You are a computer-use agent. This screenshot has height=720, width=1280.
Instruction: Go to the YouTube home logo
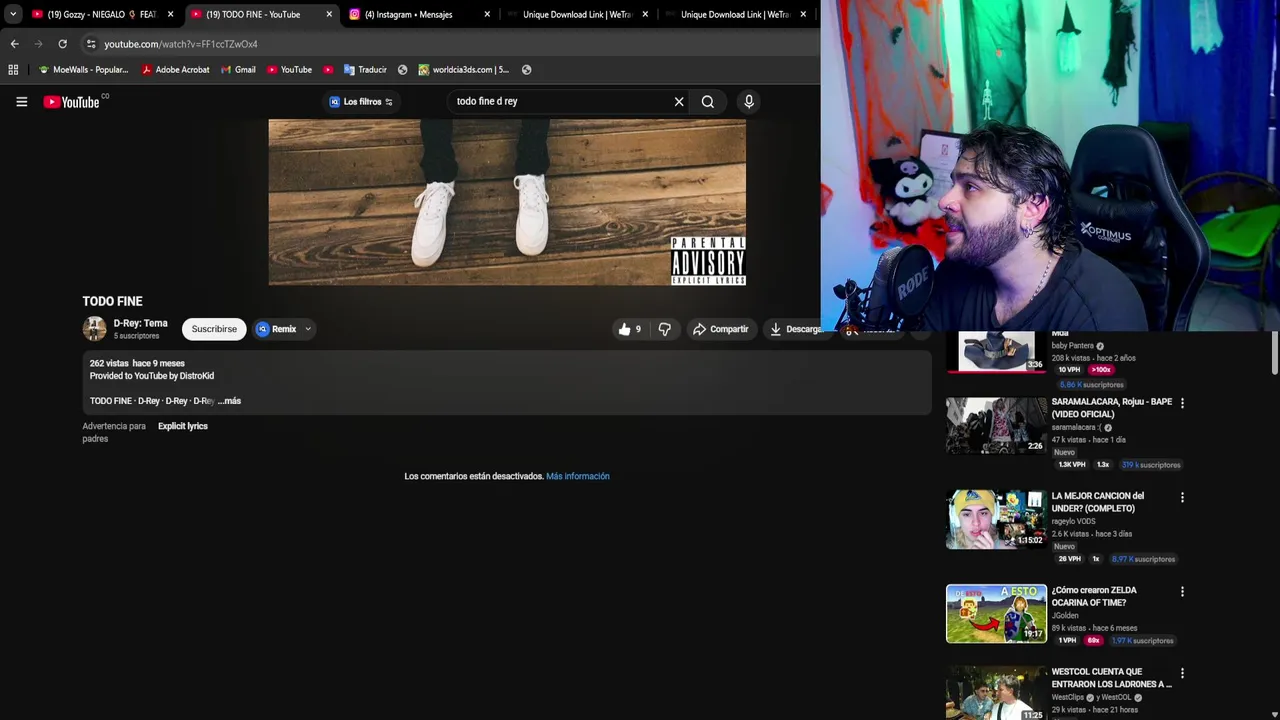click(x=71, y=102)
